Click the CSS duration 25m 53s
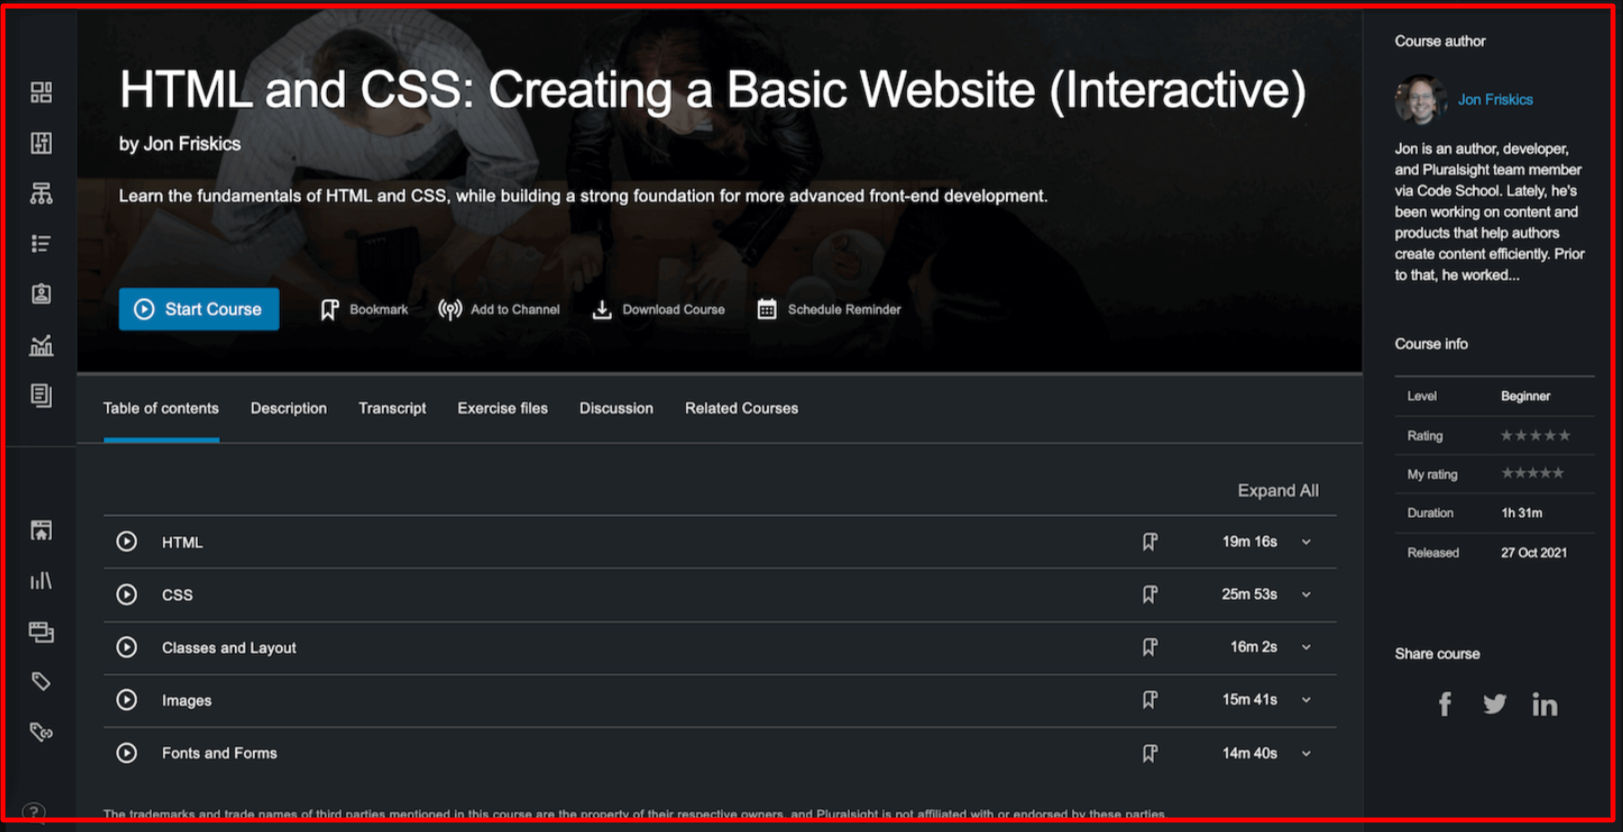This screenshot has height=832, width=1623. [x=1250, y=595]
